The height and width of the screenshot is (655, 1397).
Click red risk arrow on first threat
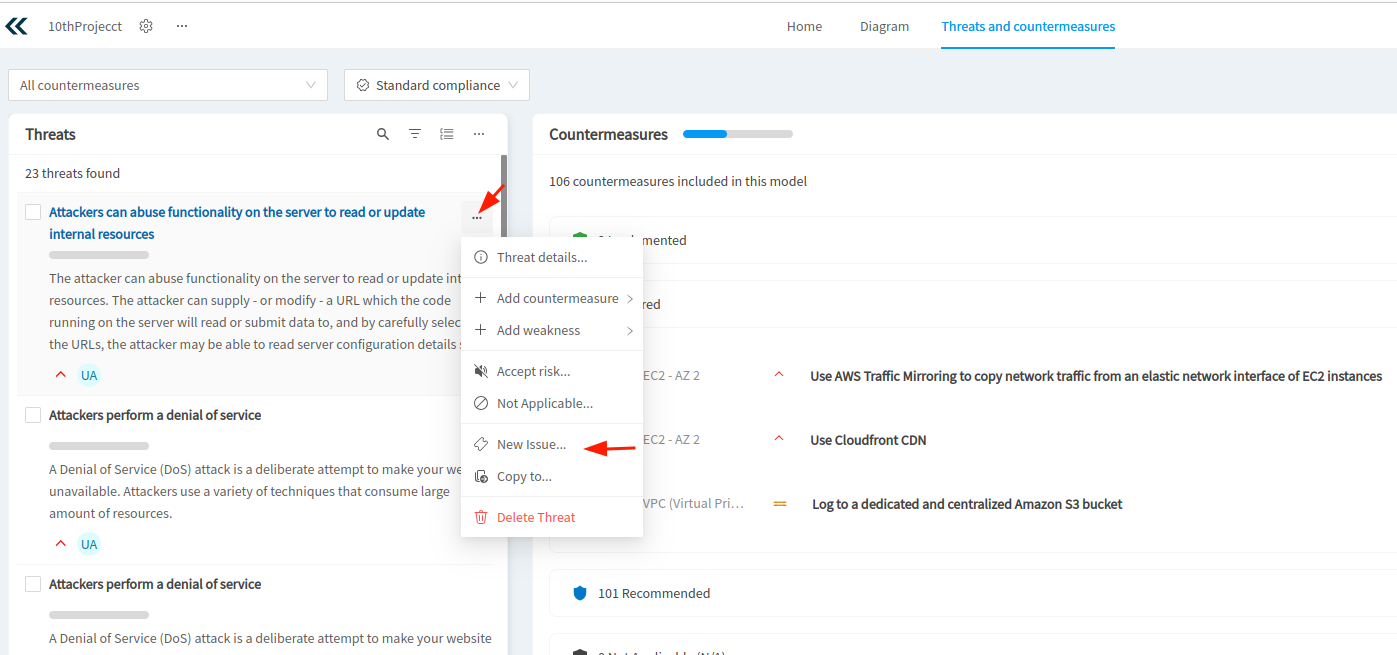(x=60, y=375)
